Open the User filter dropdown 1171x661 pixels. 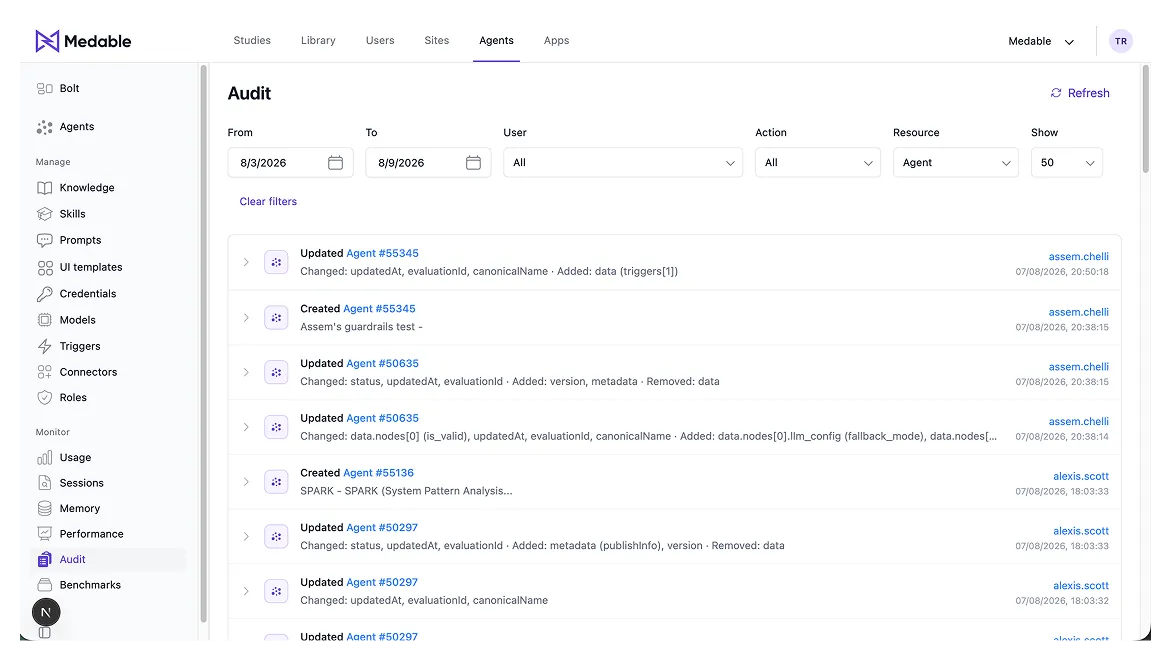623,163
